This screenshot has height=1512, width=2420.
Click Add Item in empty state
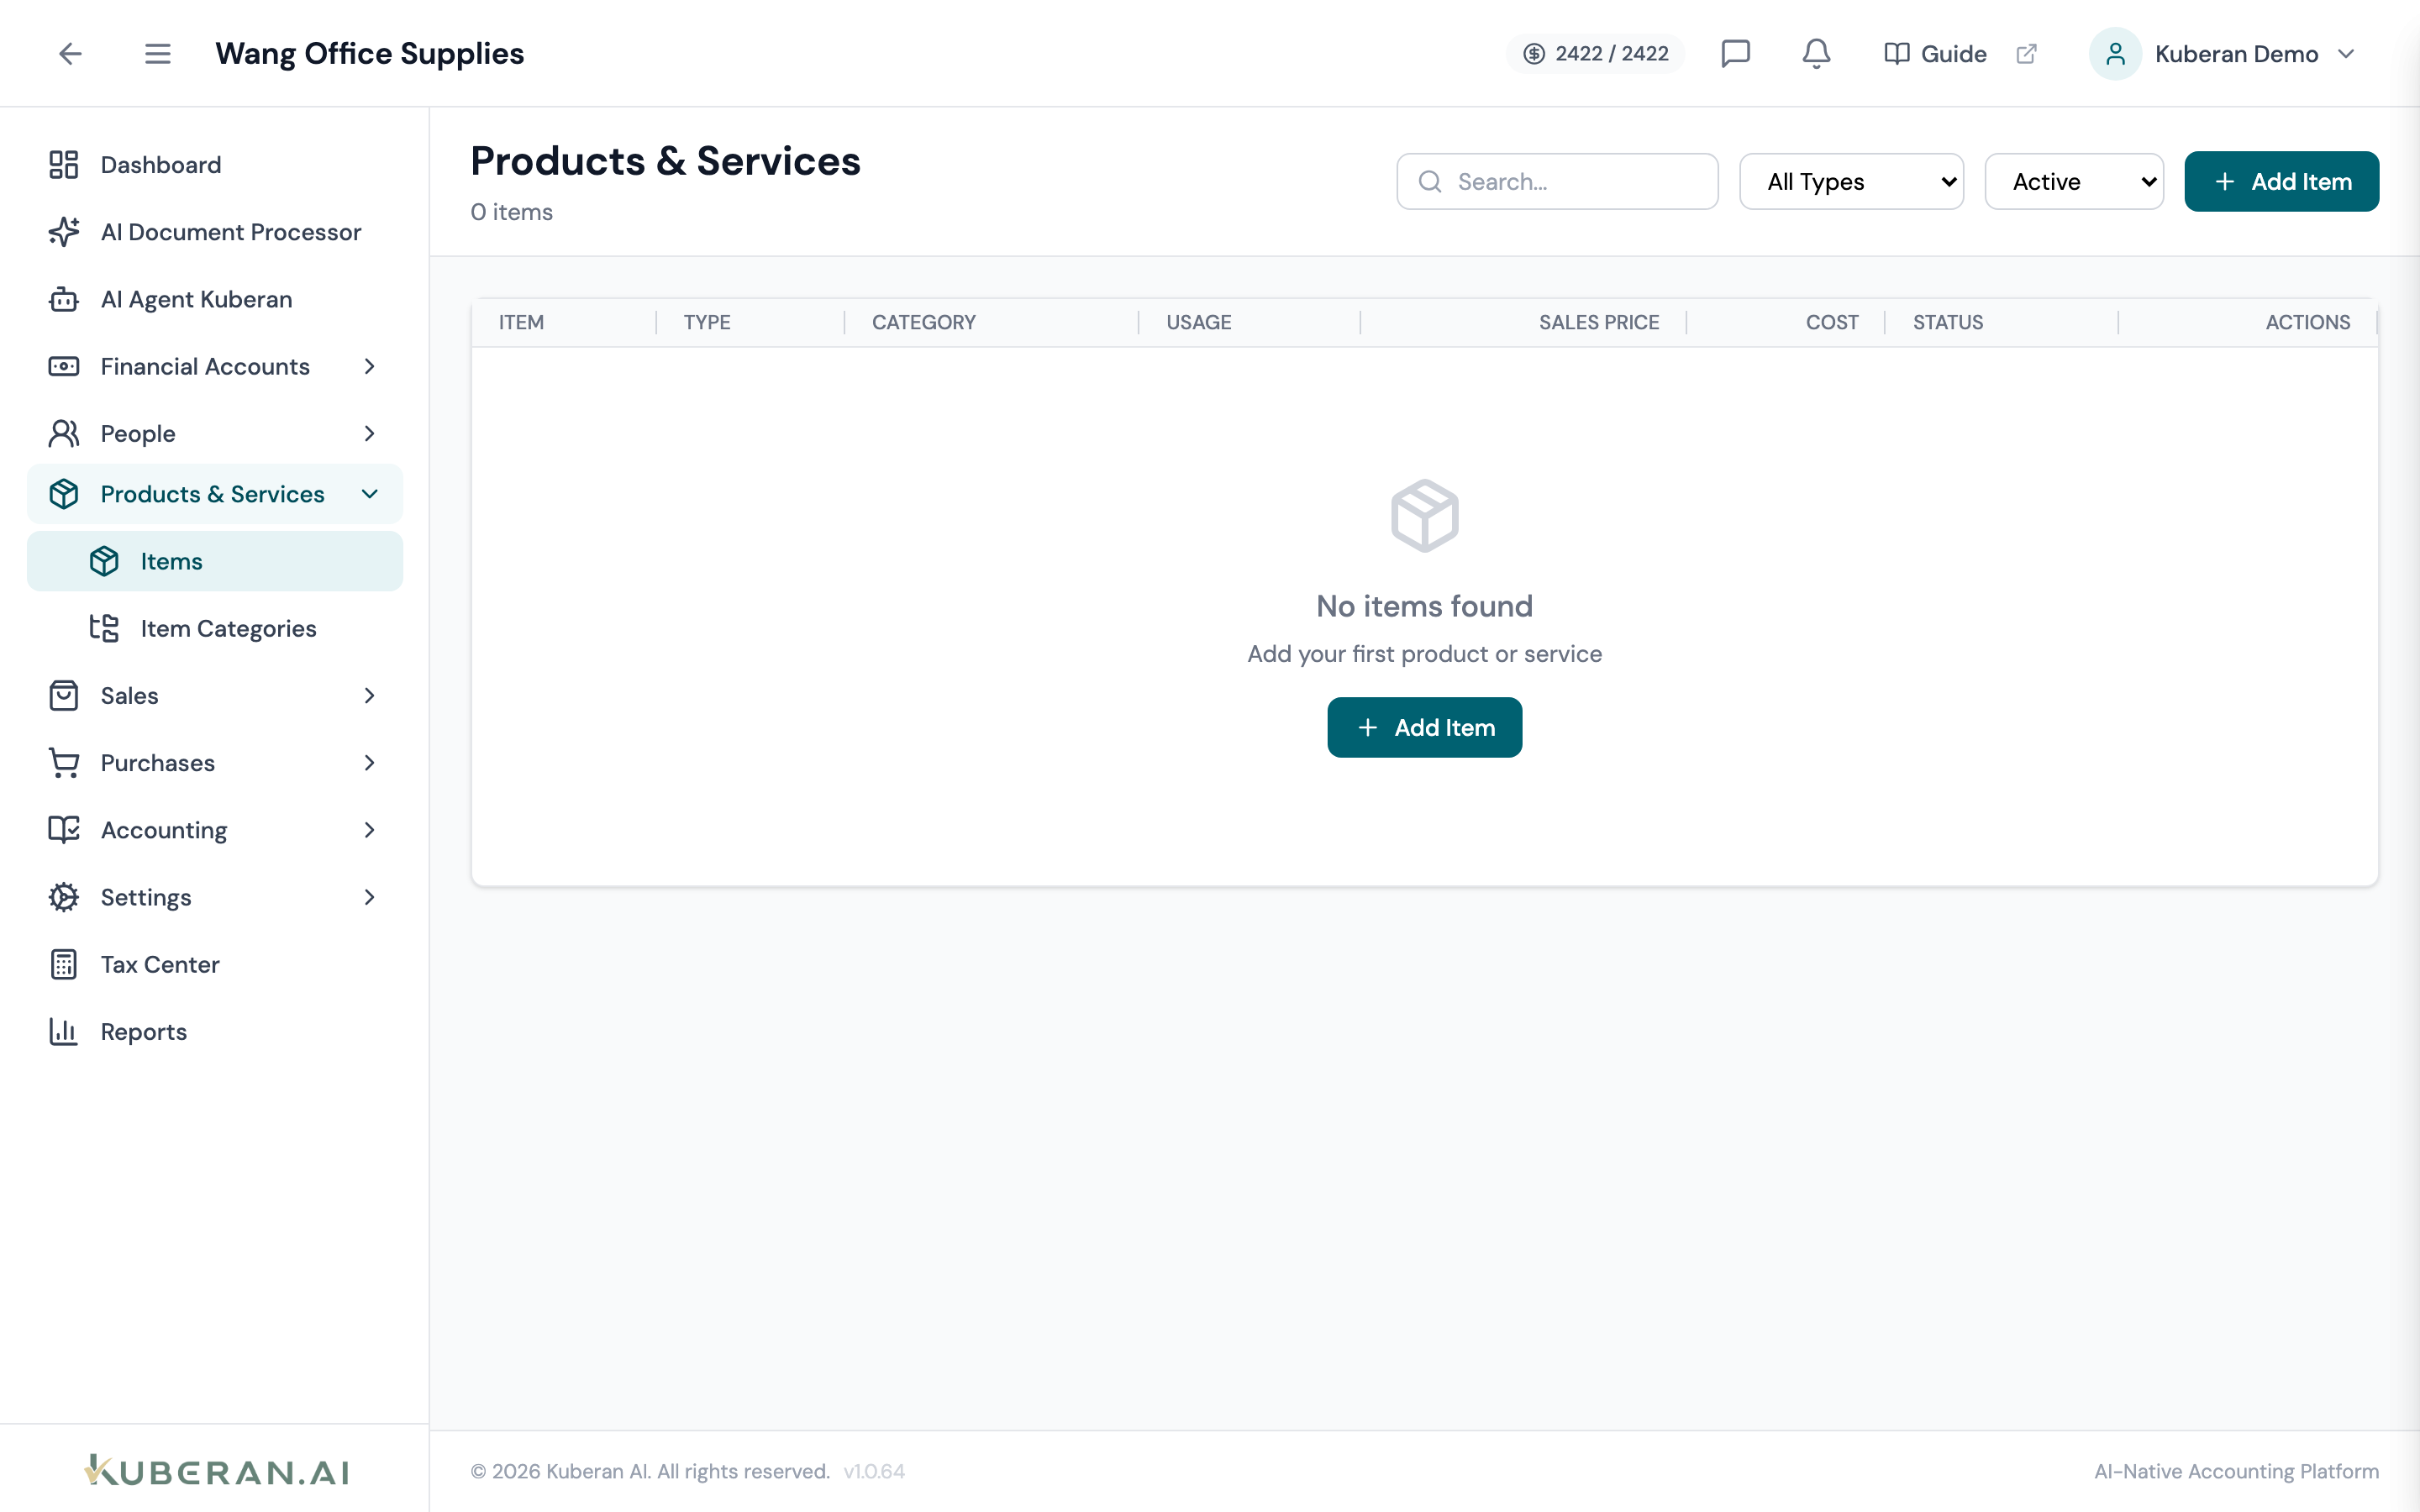tap(1424, 727)
